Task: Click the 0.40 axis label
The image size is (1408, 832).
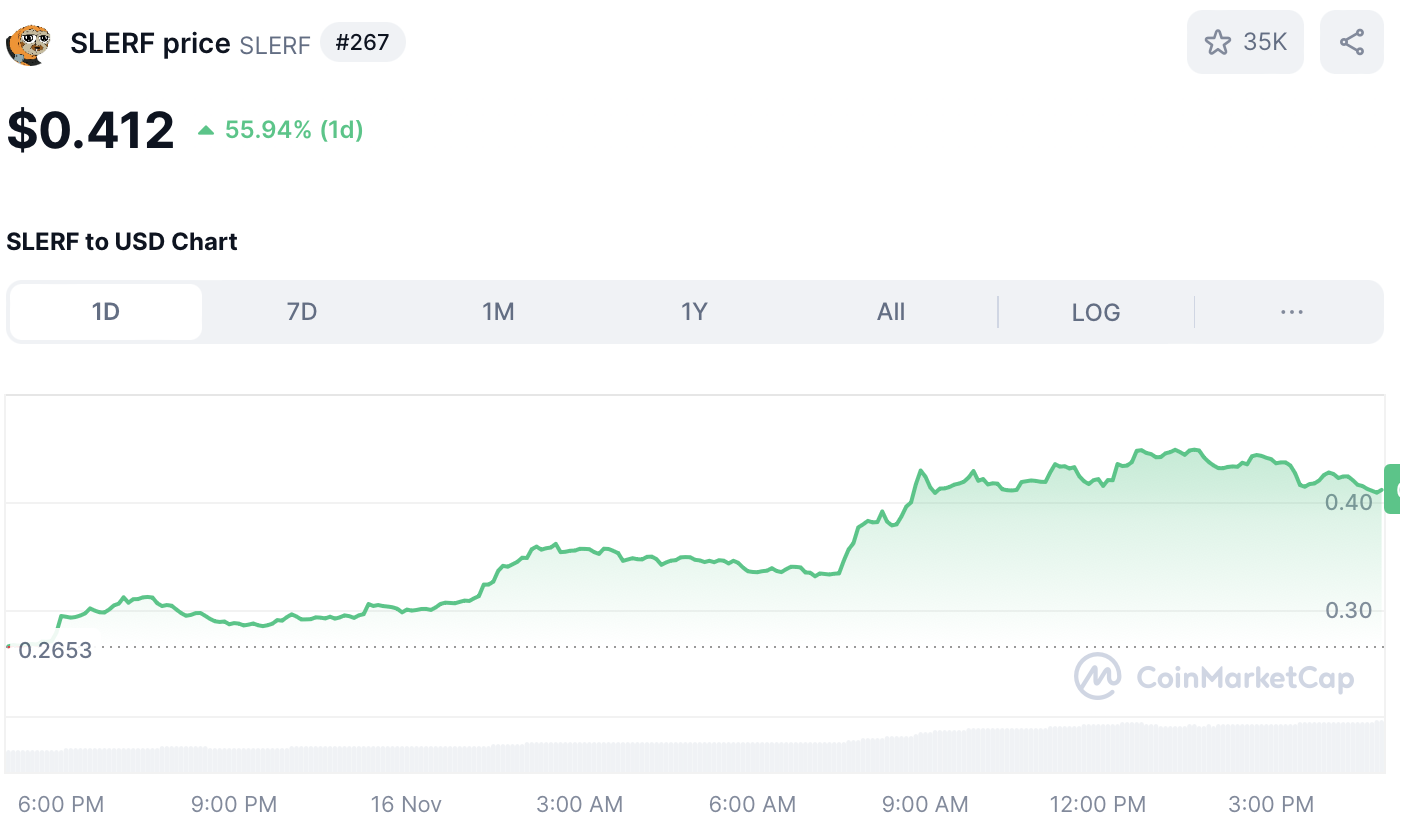Action: (1348, 502)
